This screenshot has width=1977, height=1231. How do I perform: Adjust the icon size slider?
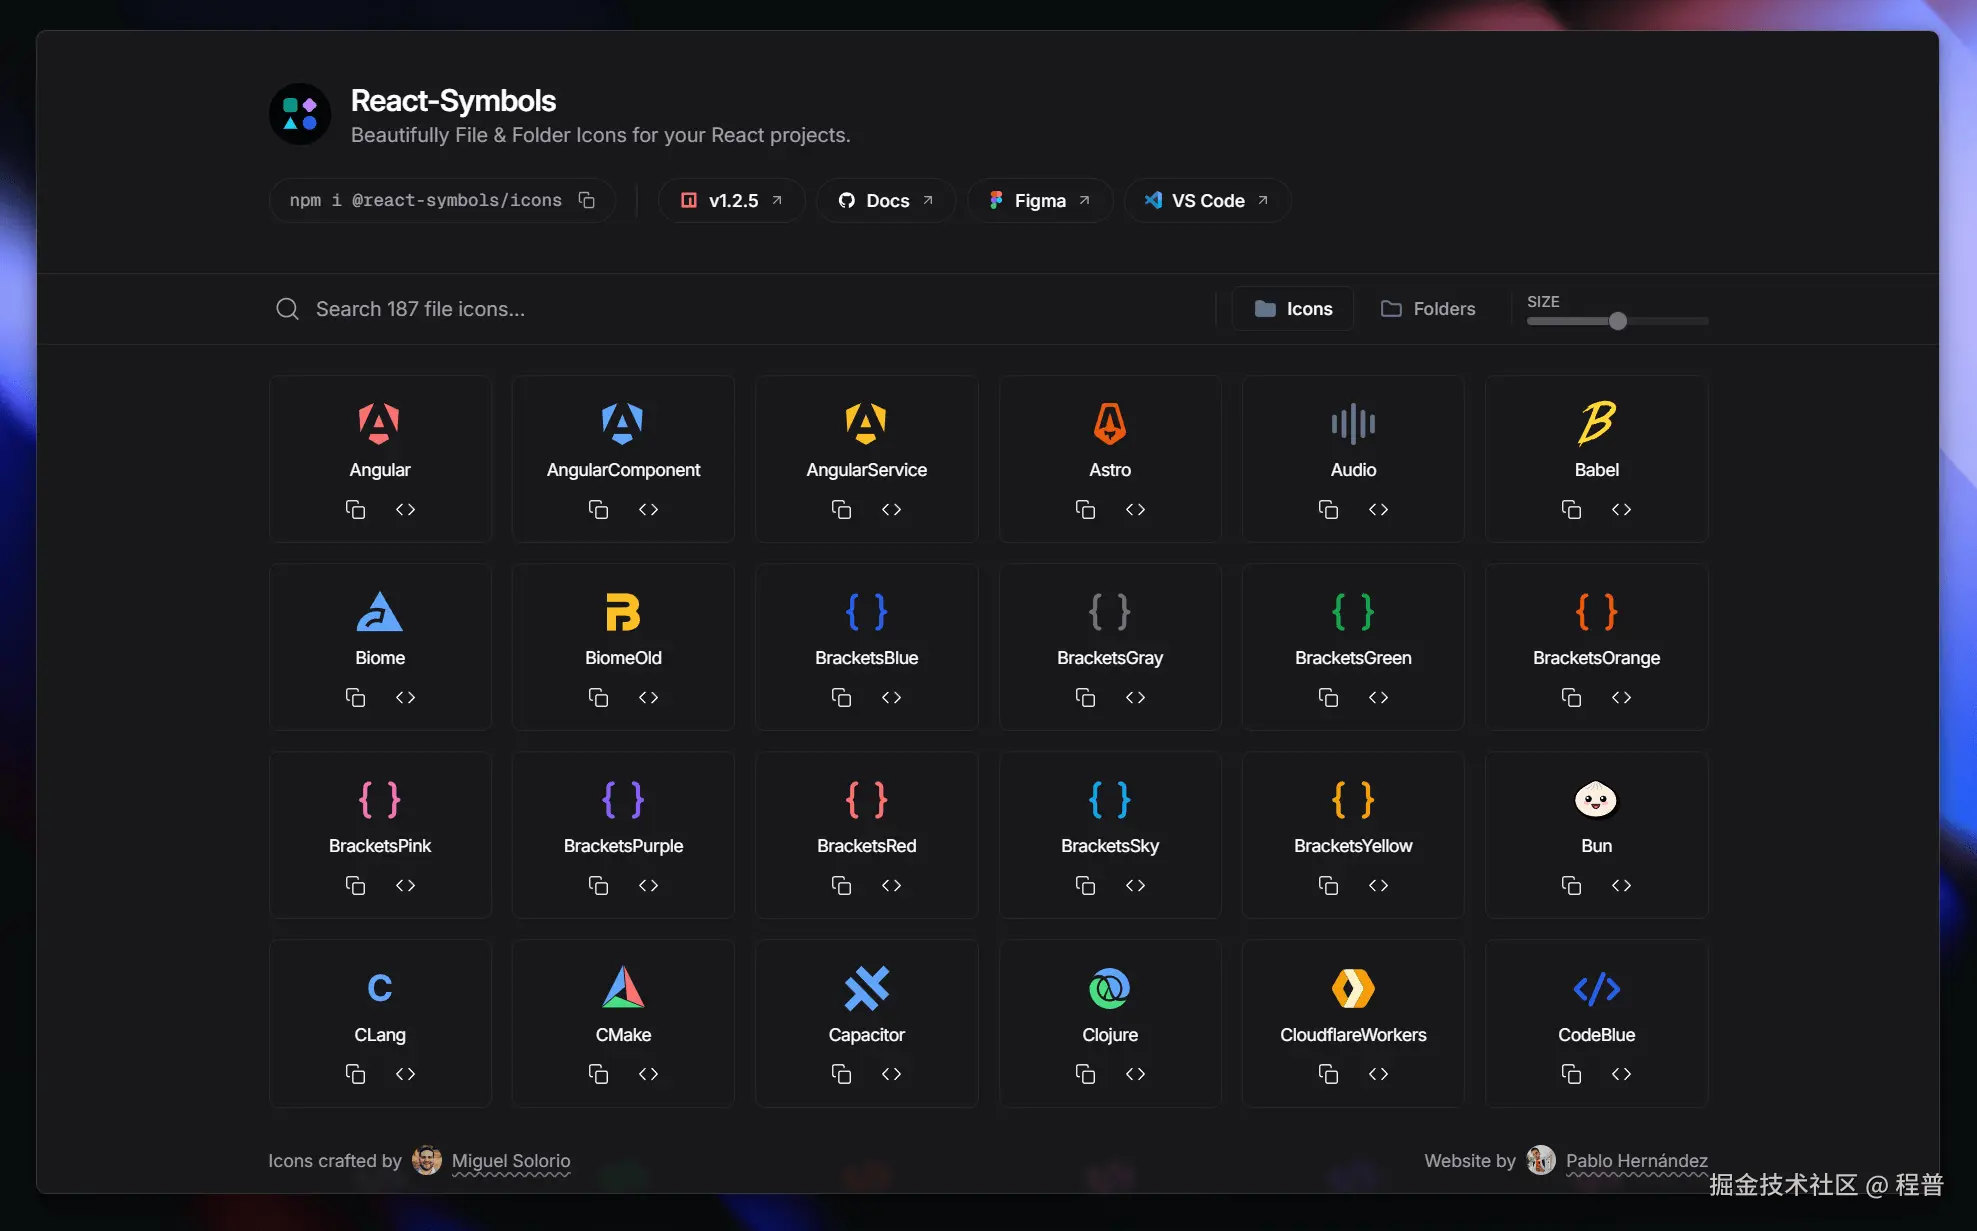click(x=1617, y=321)
